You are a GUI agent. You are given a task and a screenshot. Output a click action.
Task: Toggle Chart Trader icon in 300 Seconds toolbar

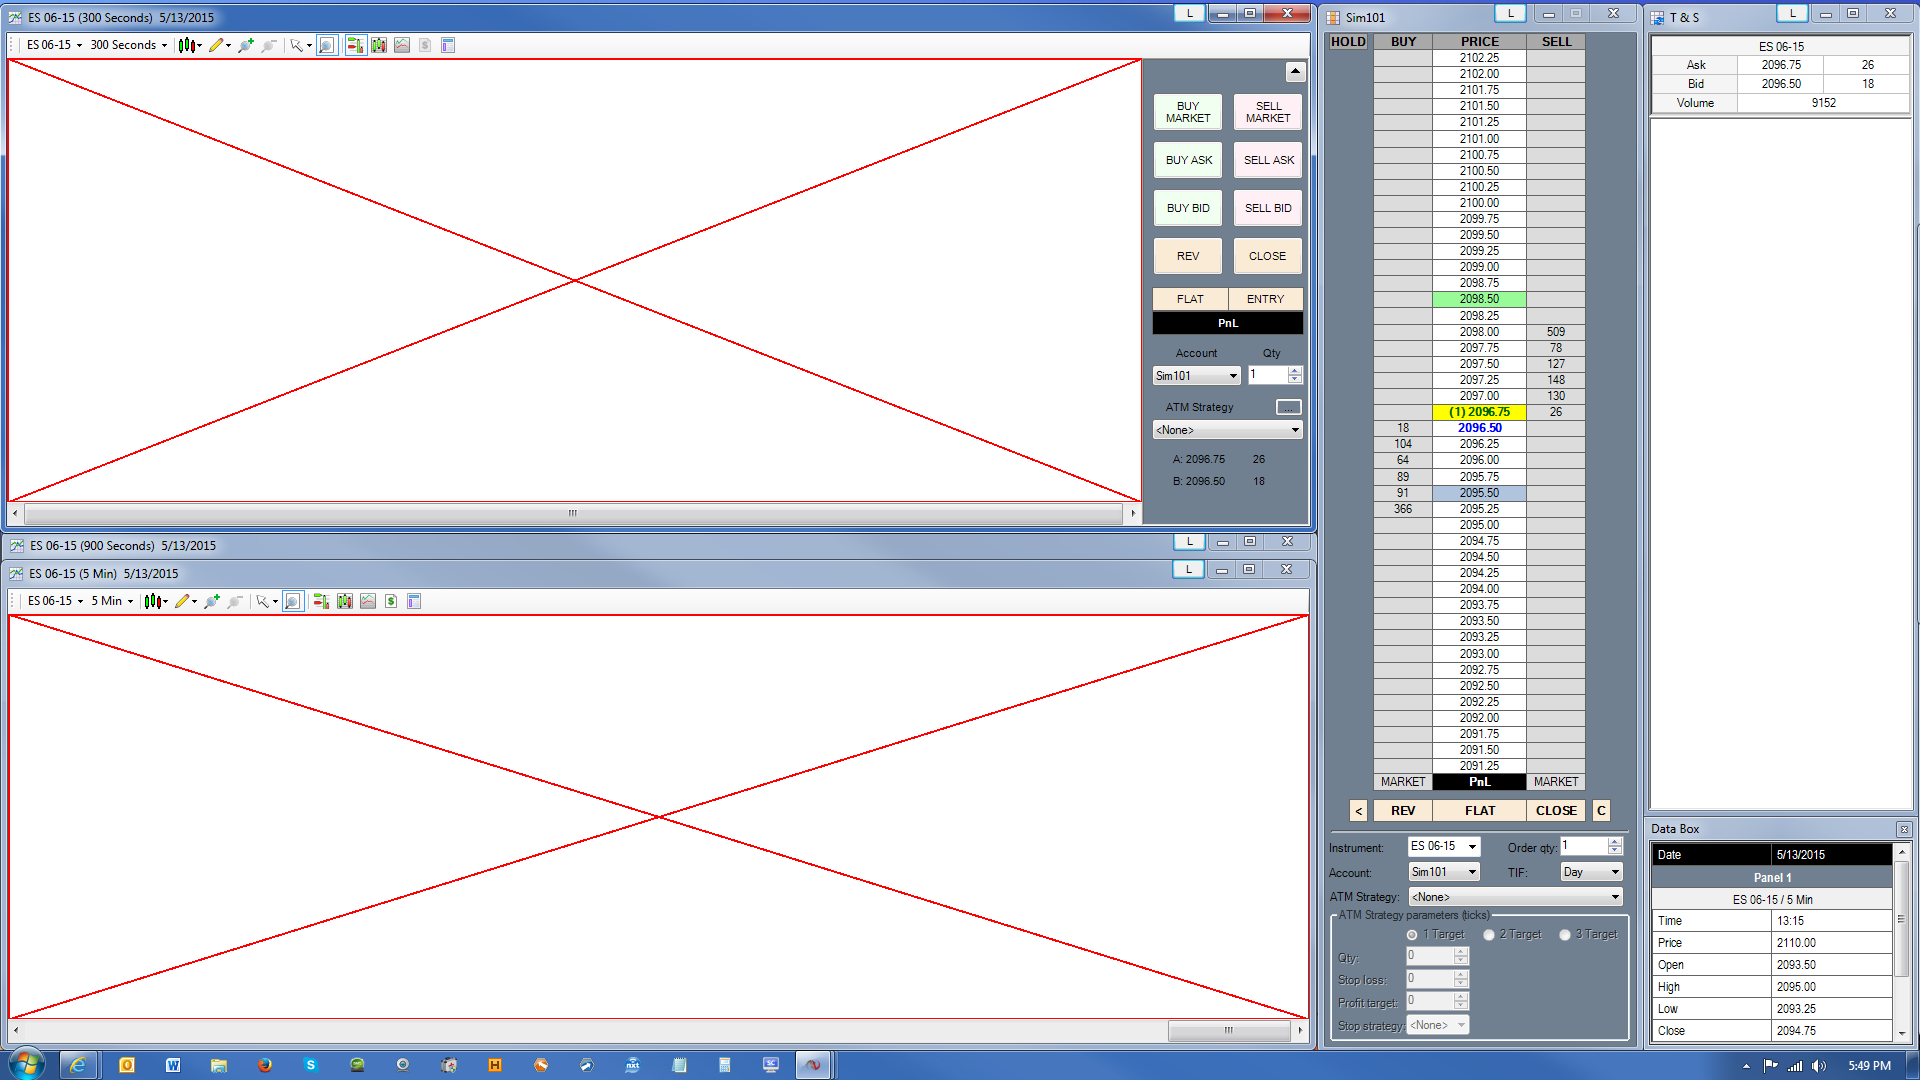click(x=355, y=45)
